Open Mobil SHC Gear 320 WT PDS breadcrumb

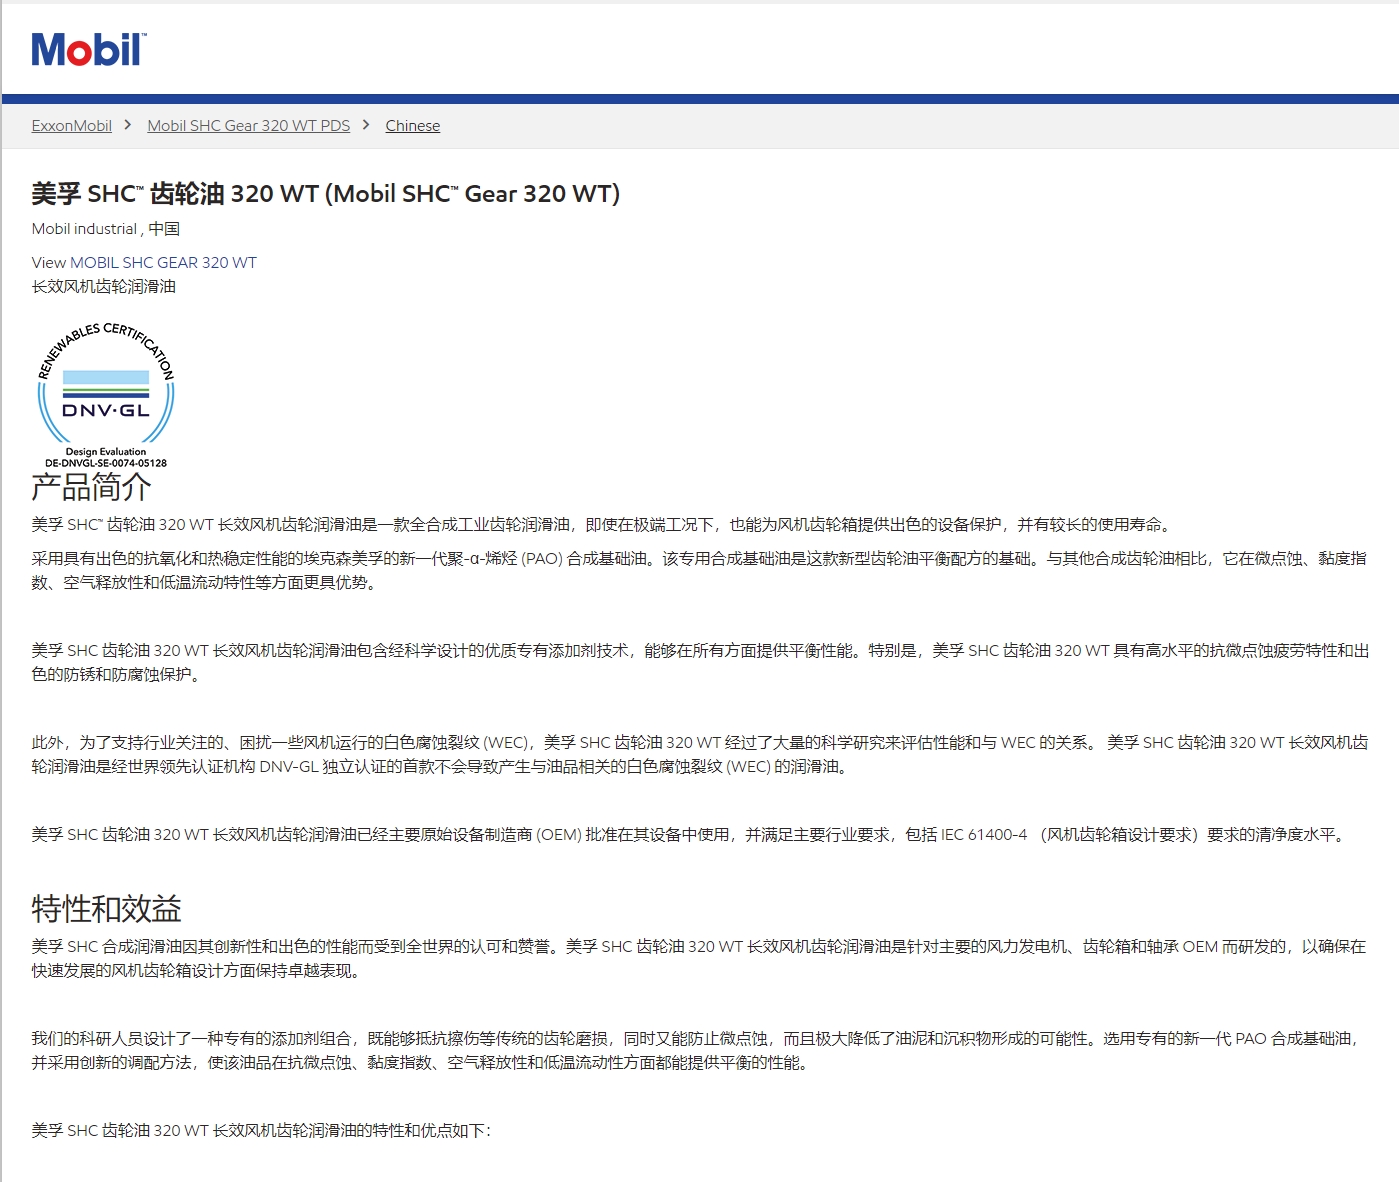[248, 126]
